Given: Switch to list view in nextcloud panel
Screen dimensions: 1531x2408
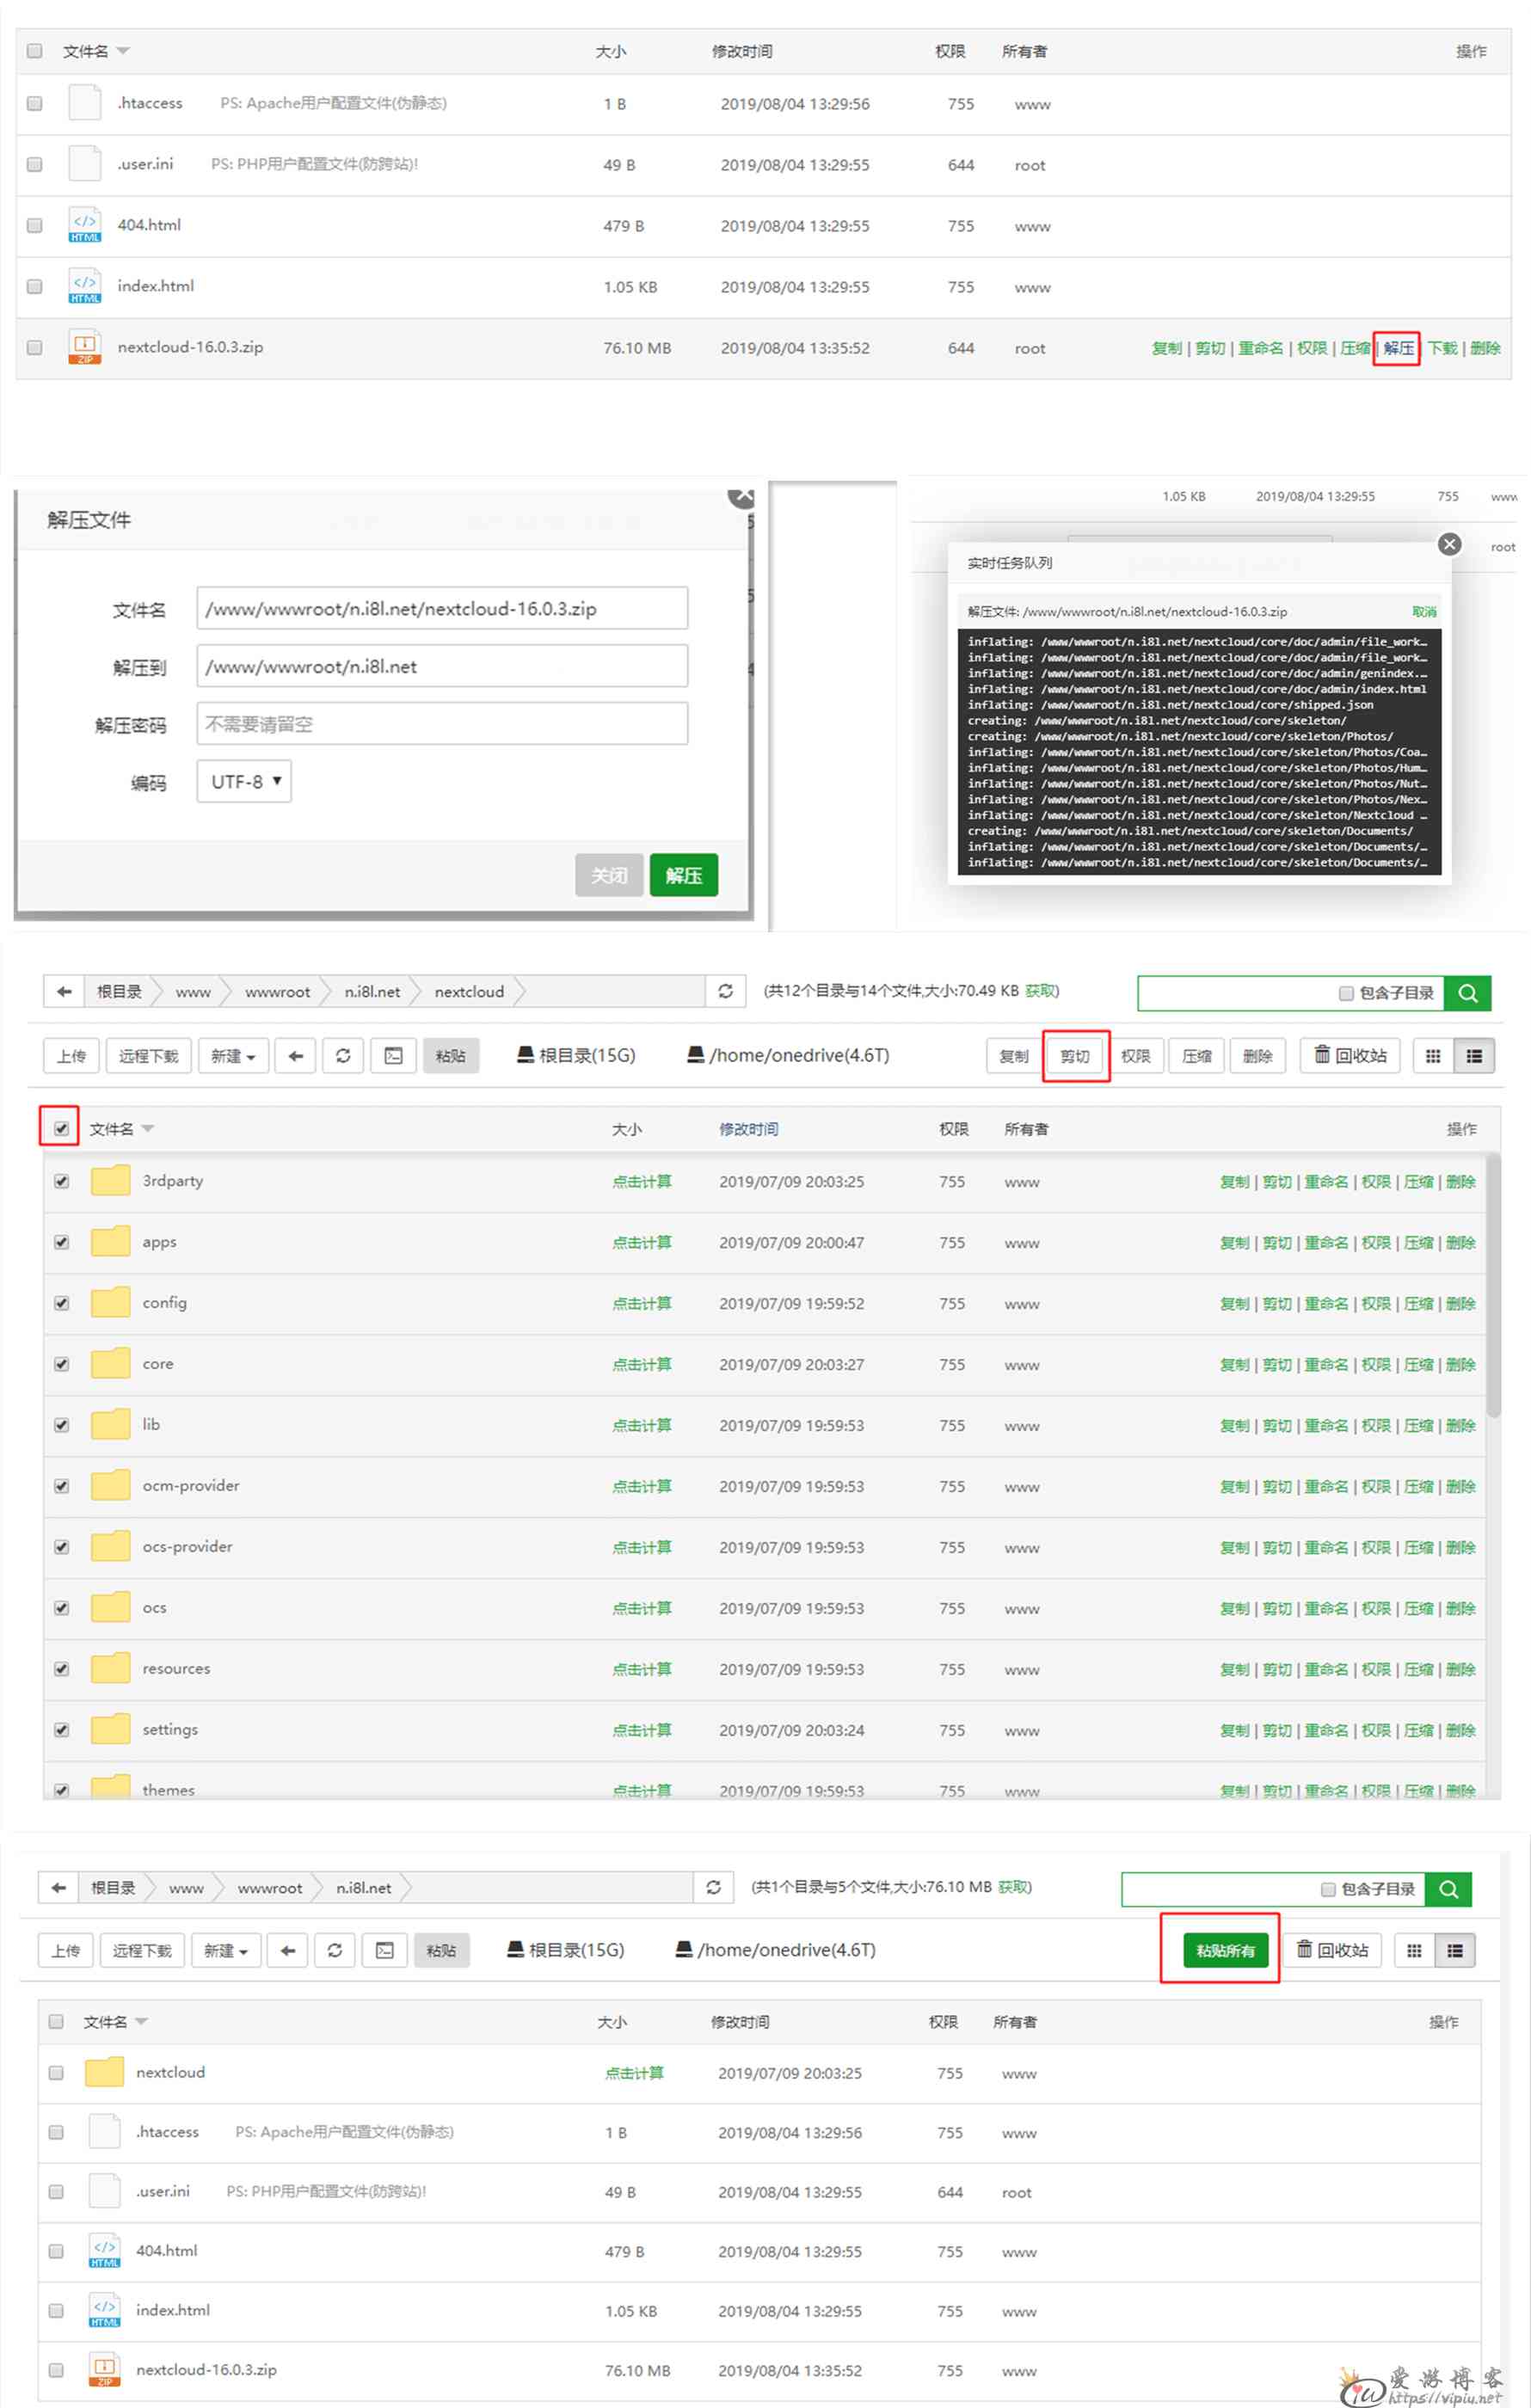Looking at the screenshot, I should (x=1474, y=1056).
